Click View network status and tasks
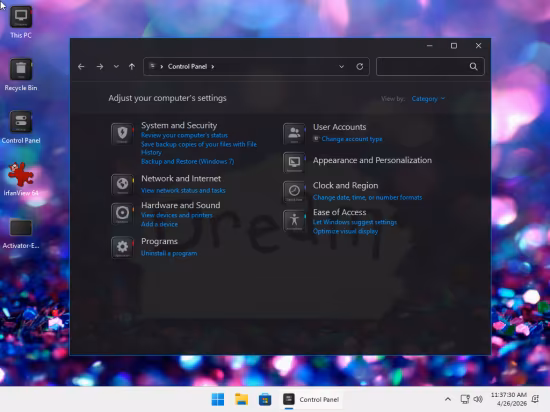550x412 pixels. 183,190
